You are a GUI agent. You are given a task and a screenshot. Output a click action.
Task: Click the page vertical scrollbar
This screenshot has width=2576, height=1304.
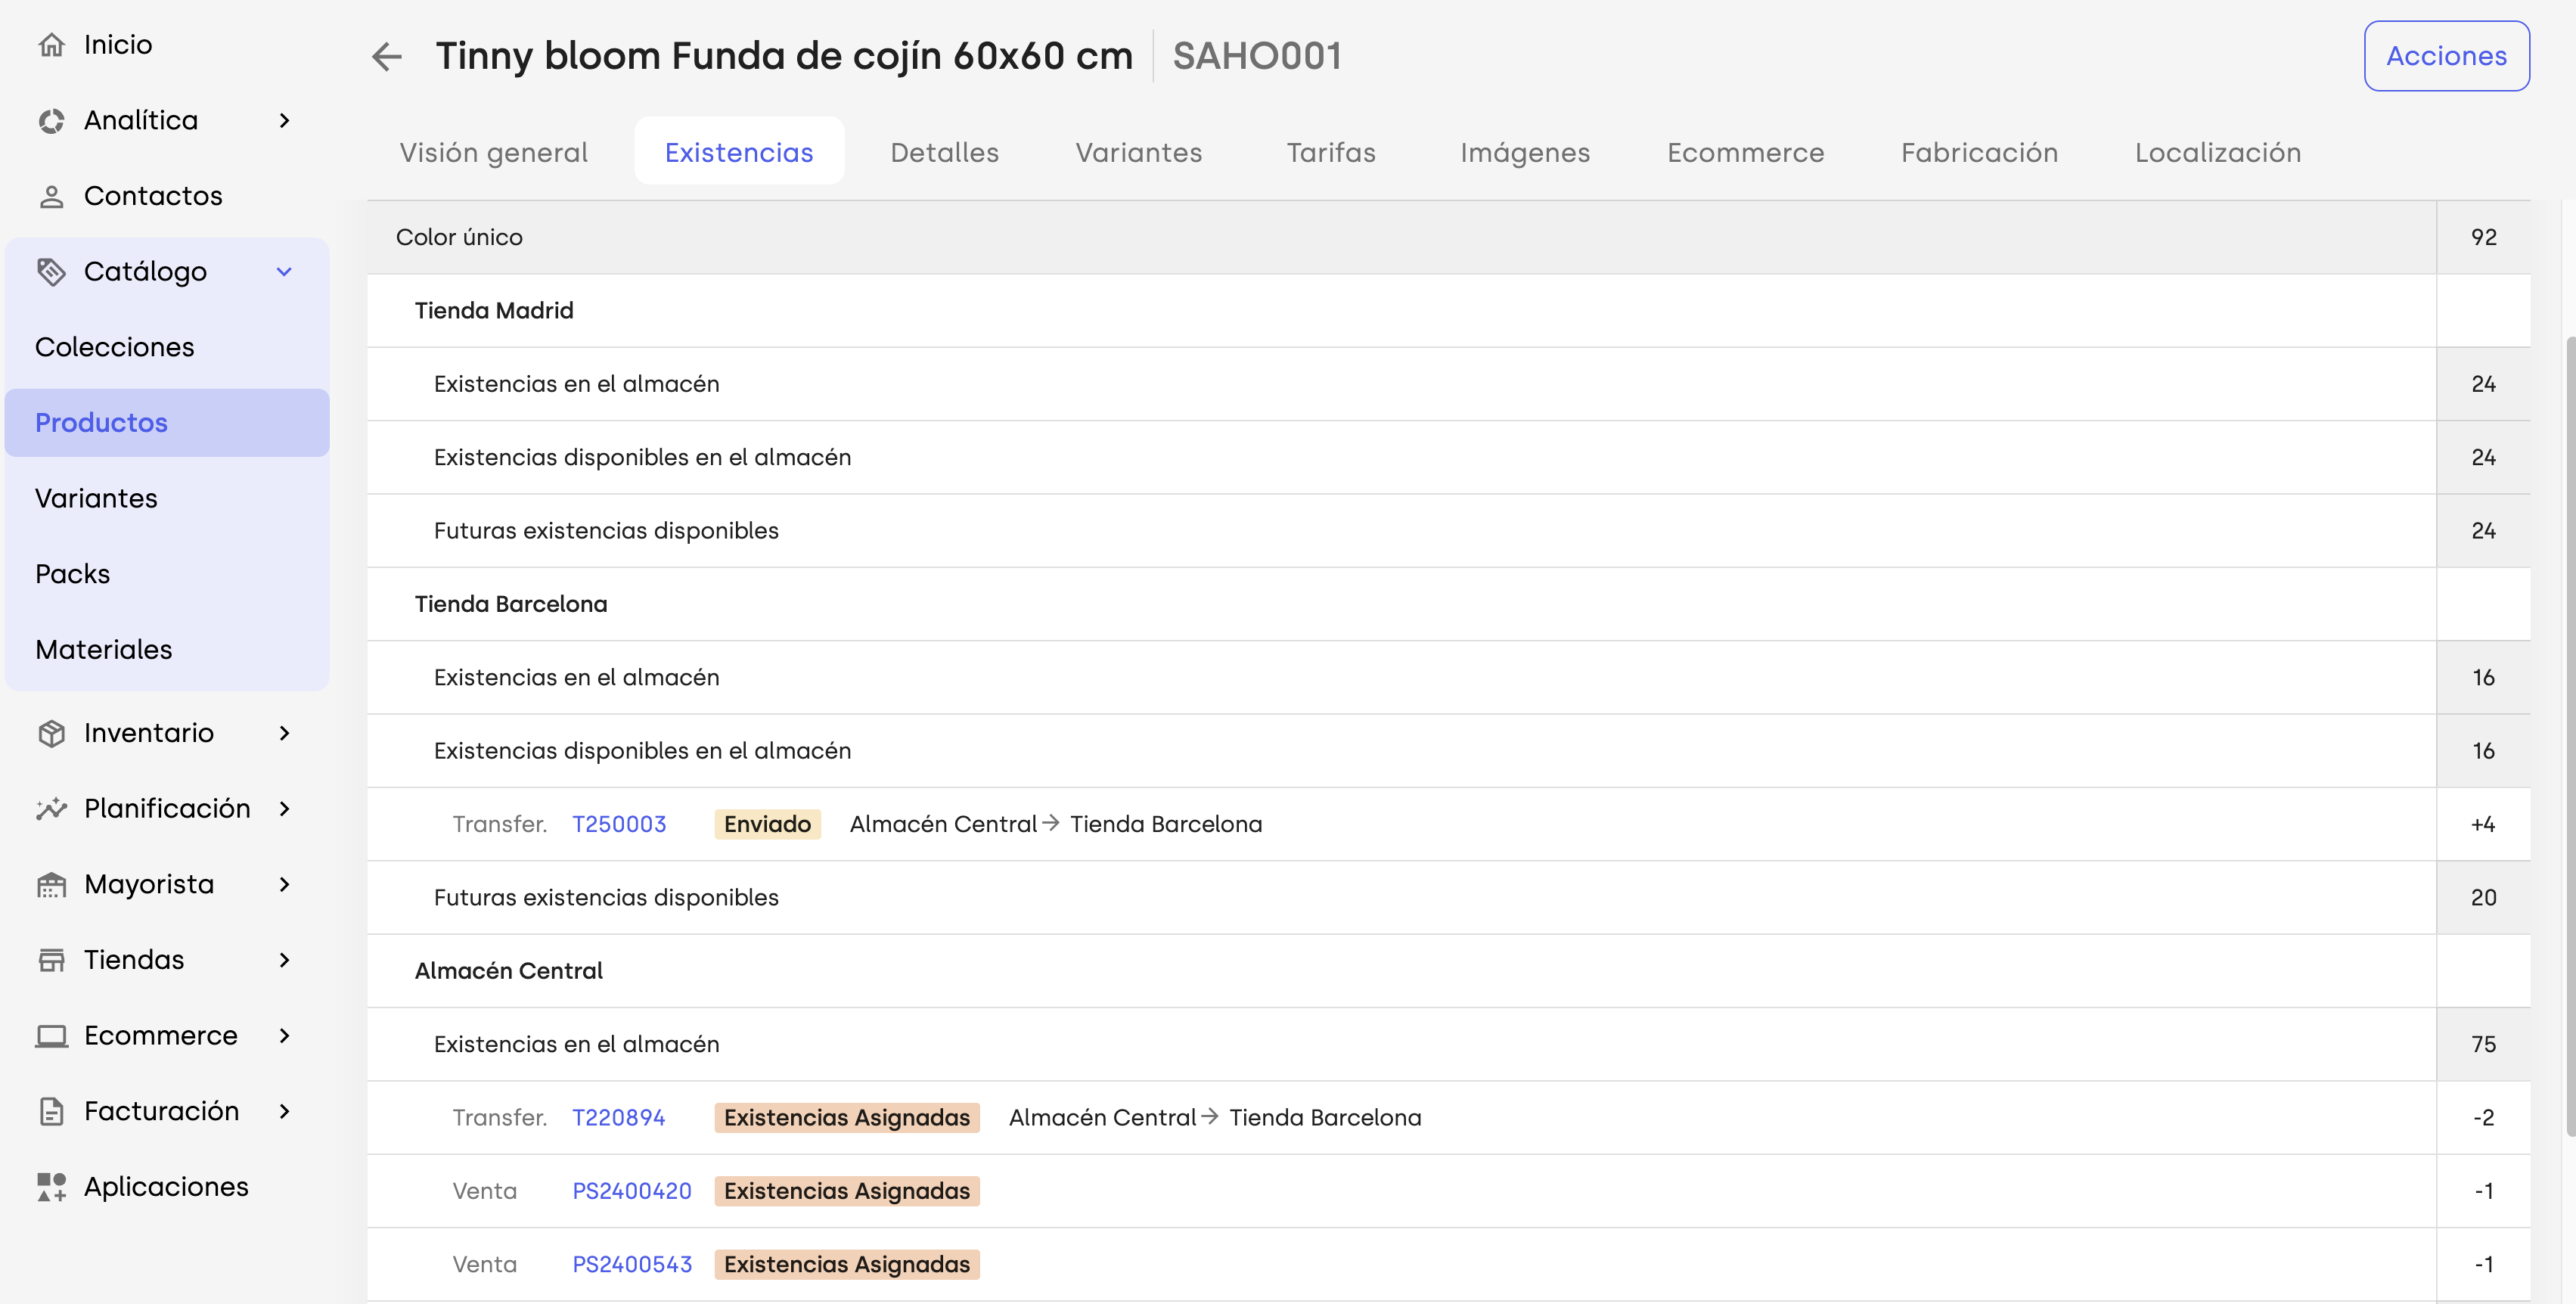click(2570, 736)
